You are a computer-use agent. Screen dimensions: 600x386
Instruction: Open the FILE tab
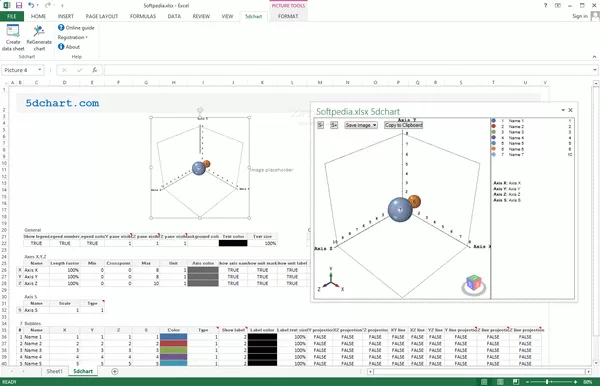pos(12,16)
